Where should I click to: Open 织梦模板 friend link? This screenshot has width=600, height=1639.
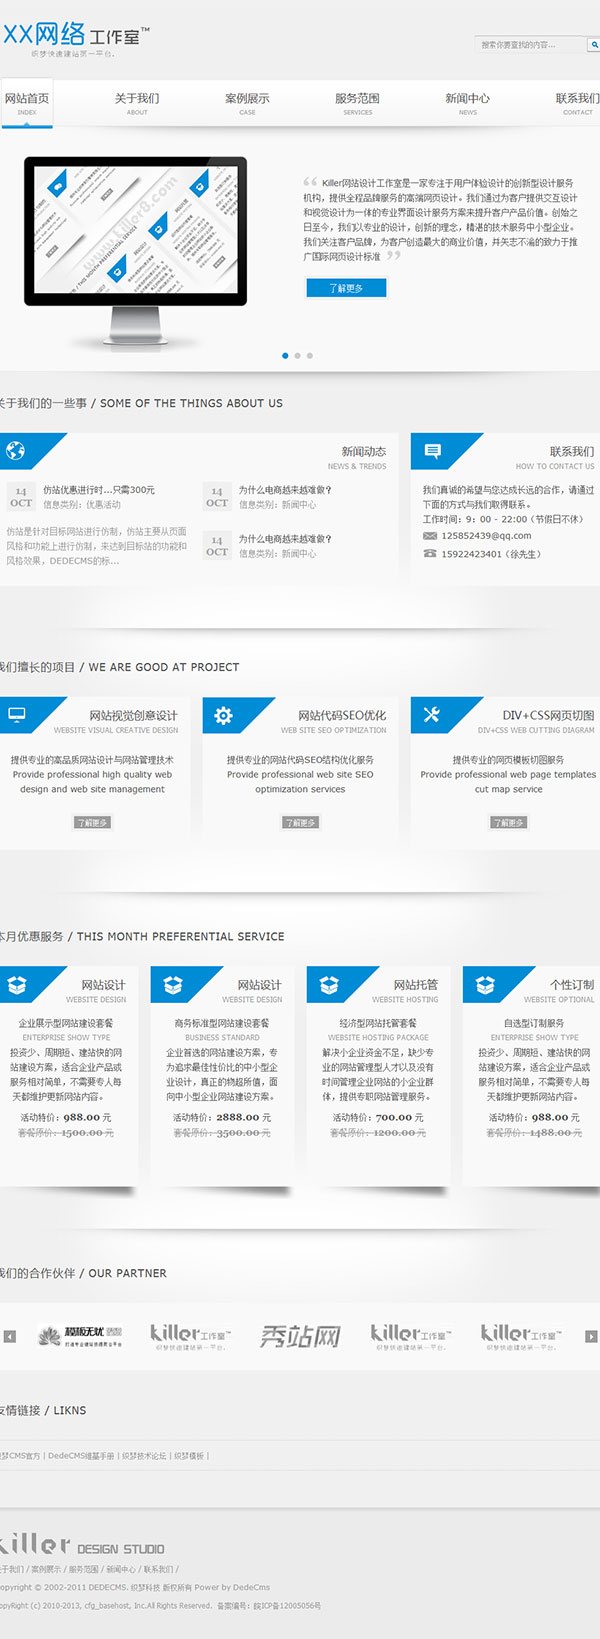[189, 1456]
